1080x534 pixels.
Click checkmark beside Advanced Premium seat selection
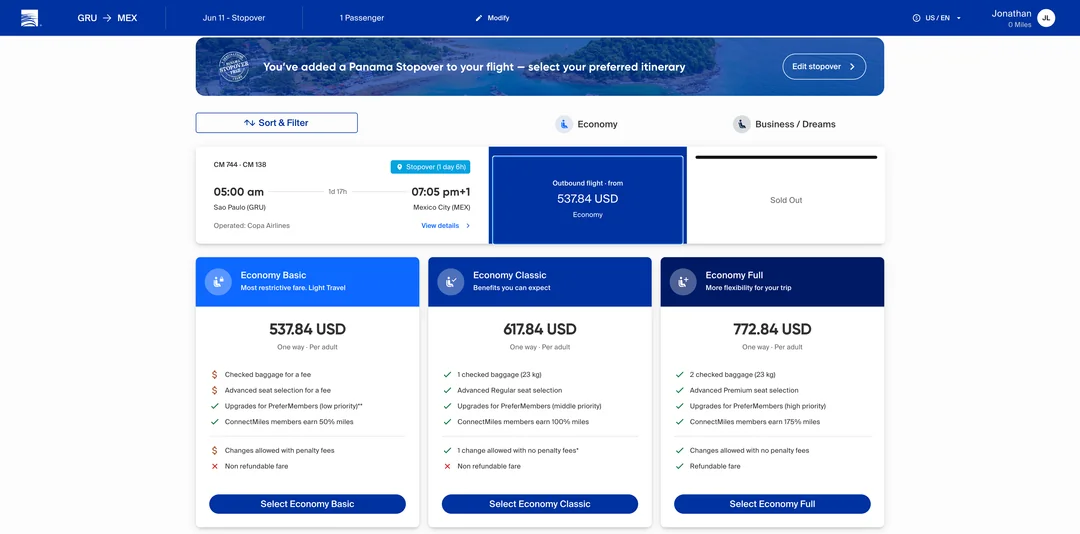tap(680, 391)
